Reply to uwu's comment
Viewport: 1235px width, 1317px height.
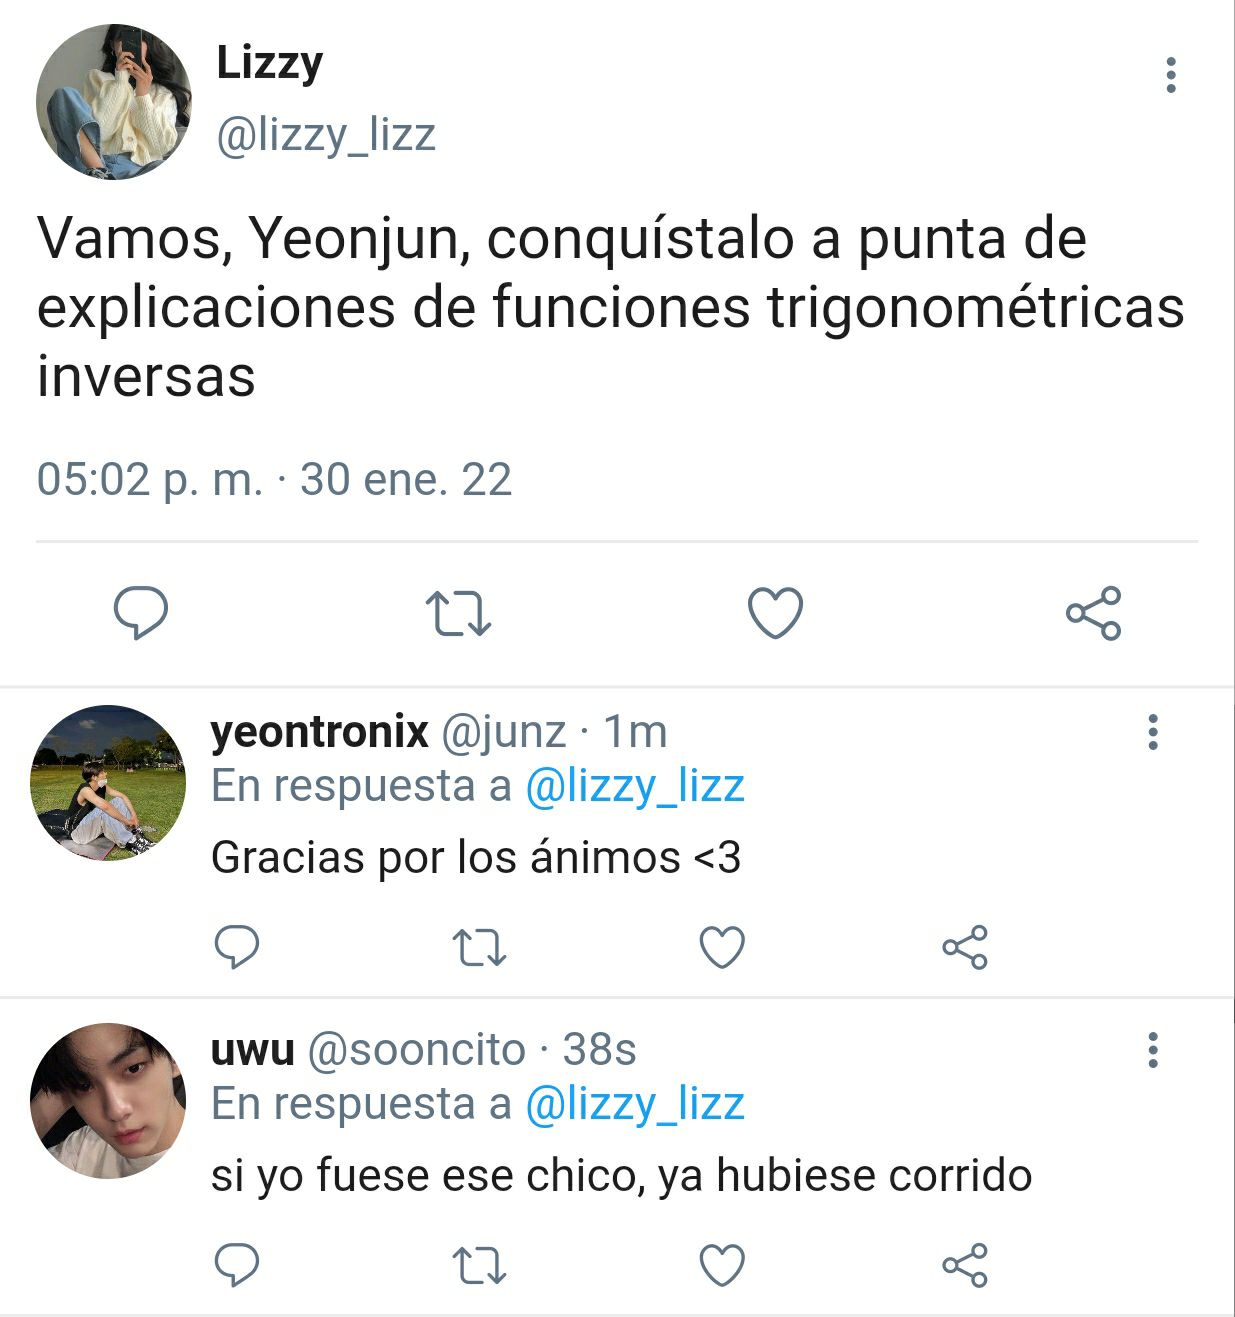pos(237,1265)
